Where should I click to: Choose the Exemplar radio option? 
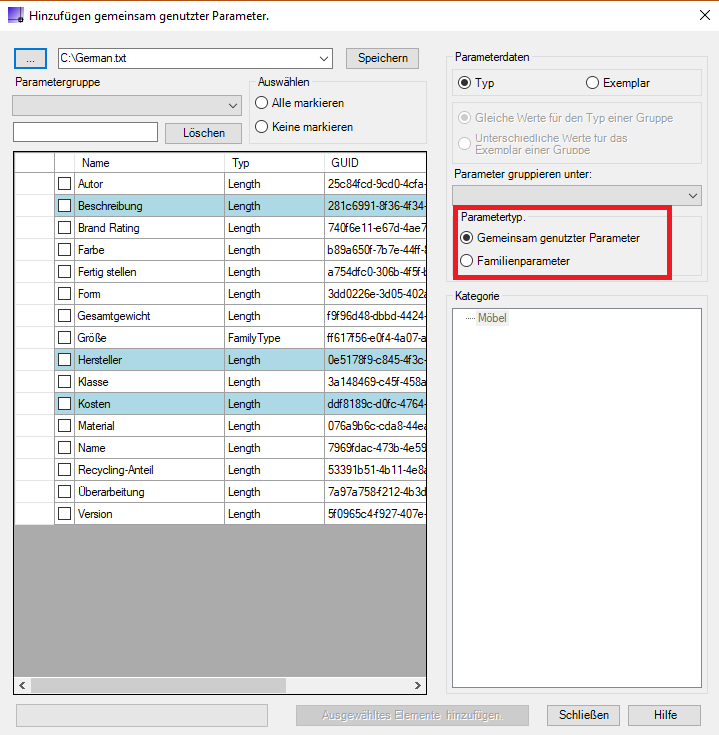(592, 83)
